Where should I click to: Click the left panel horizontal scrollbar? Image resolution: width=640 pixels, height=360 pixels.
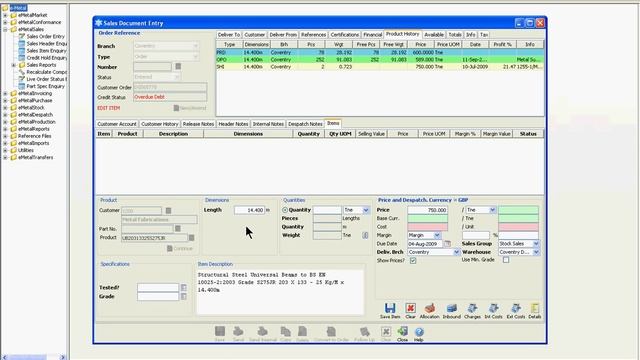click(x=33, y=357)
